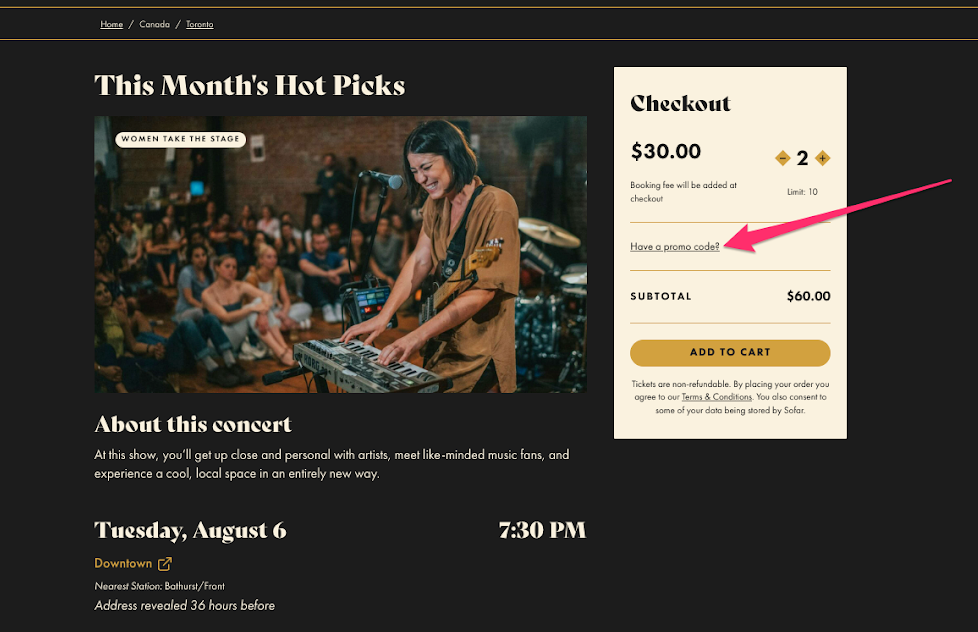978x632 pixels.
Task: Open the concert photo thumbnail
Action: tap(341, 255)
